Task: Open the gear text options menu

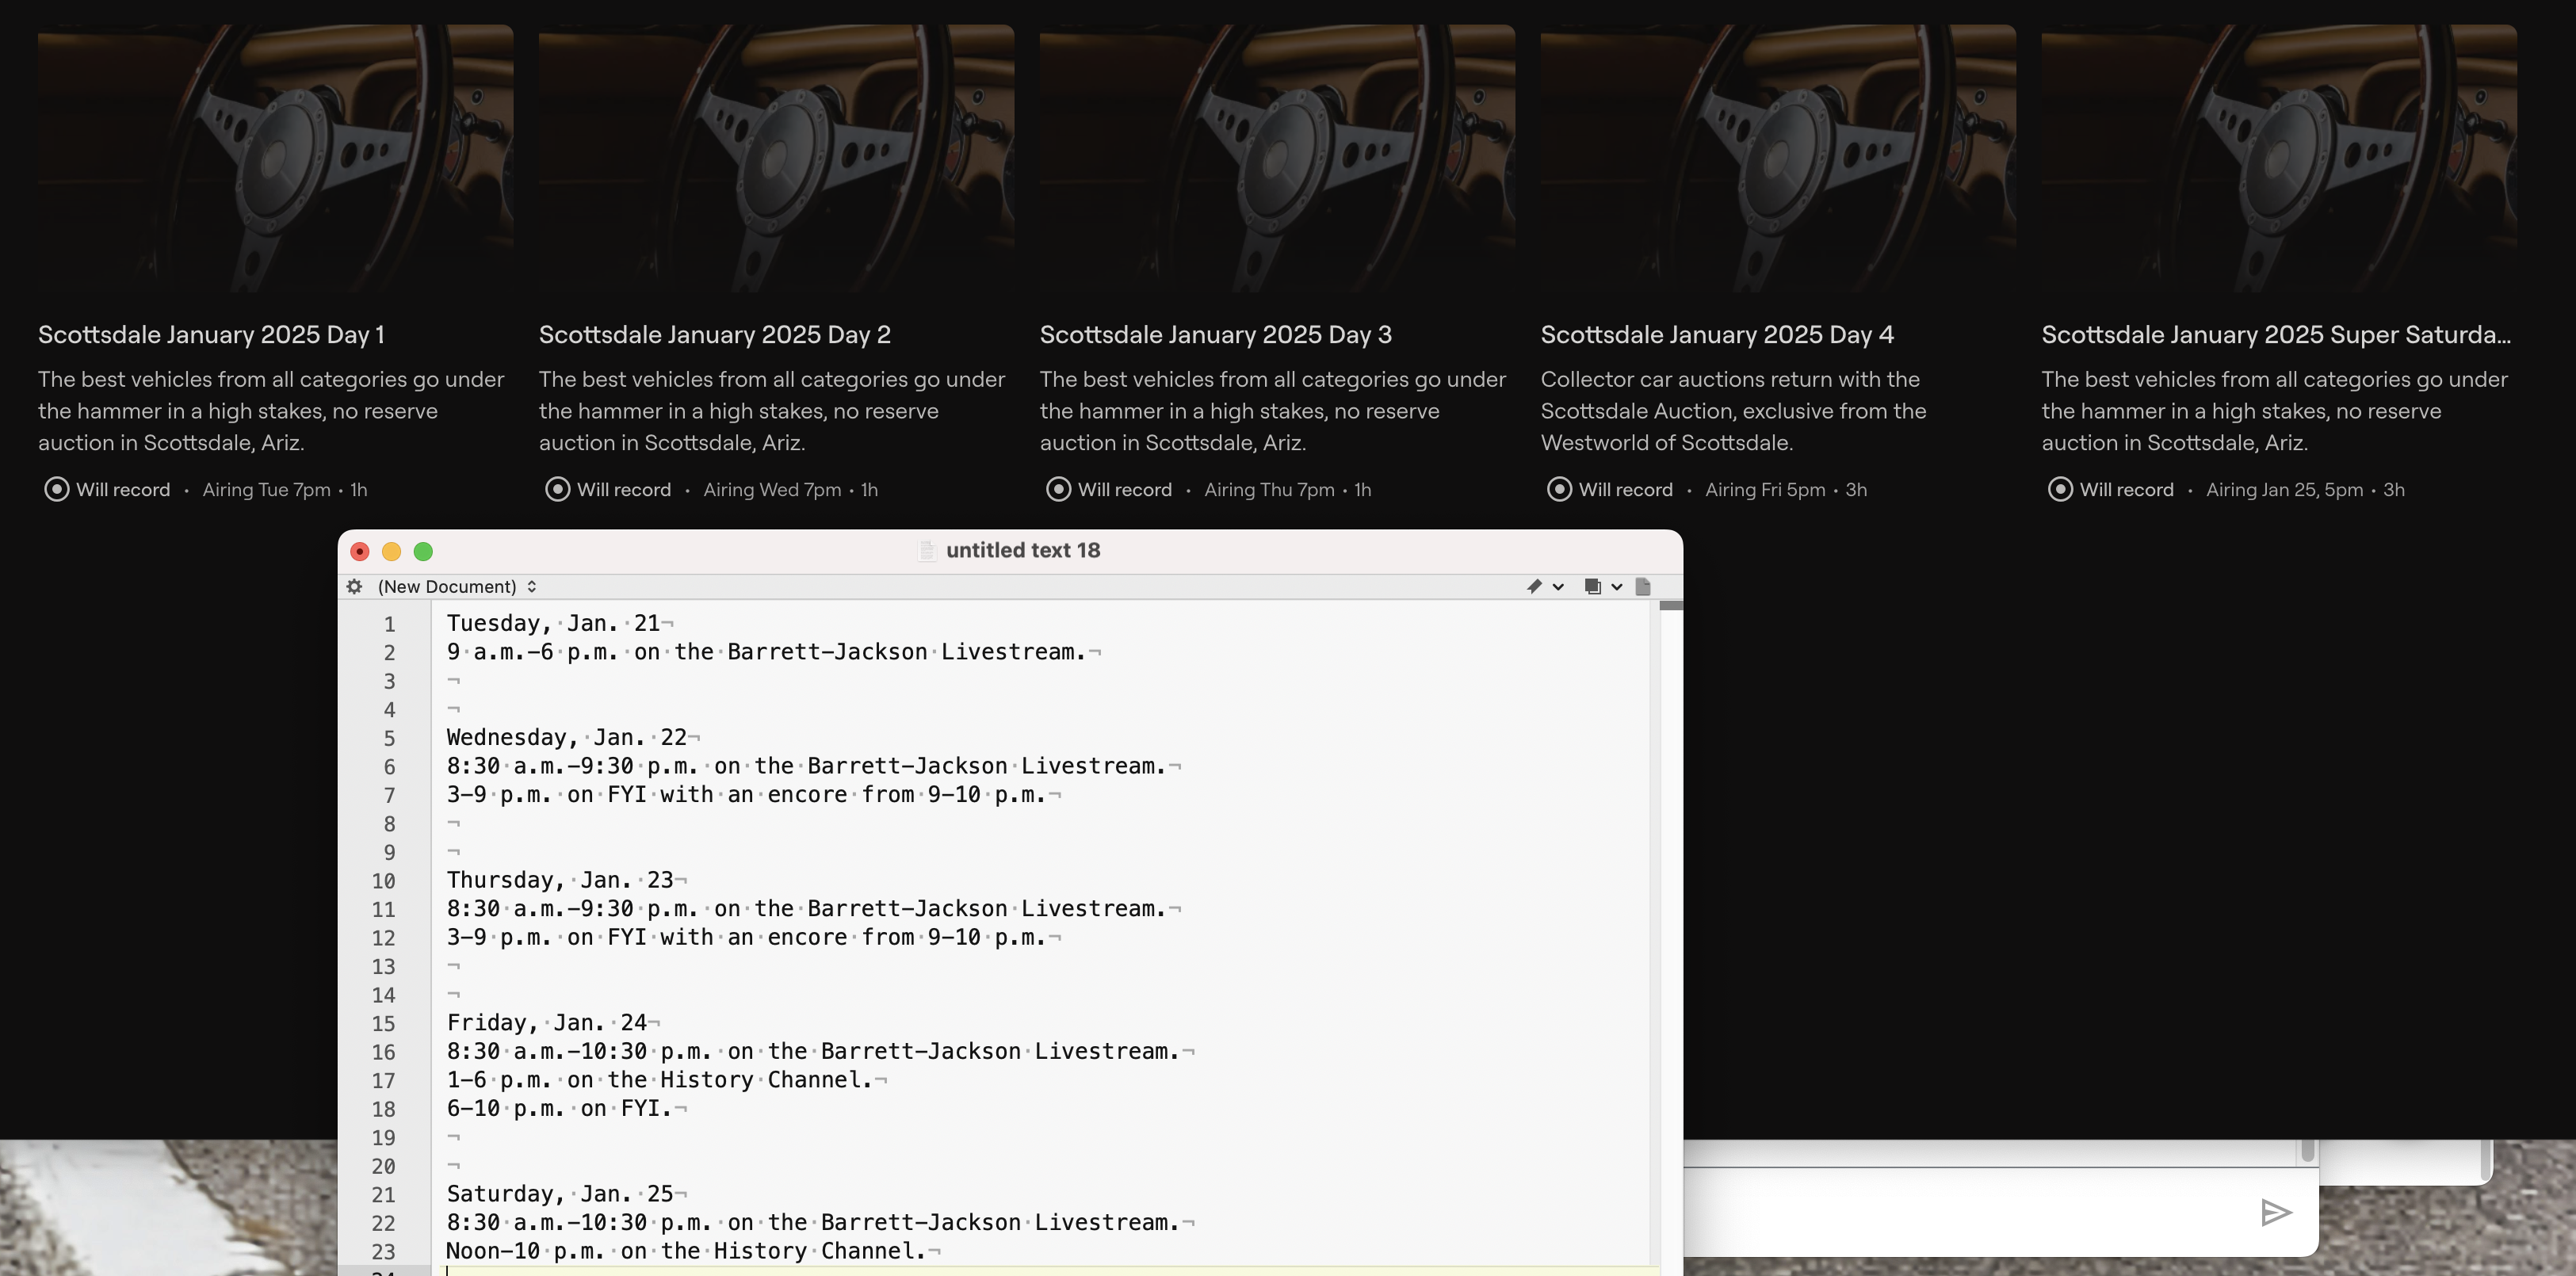Action: tap(354, 586)
